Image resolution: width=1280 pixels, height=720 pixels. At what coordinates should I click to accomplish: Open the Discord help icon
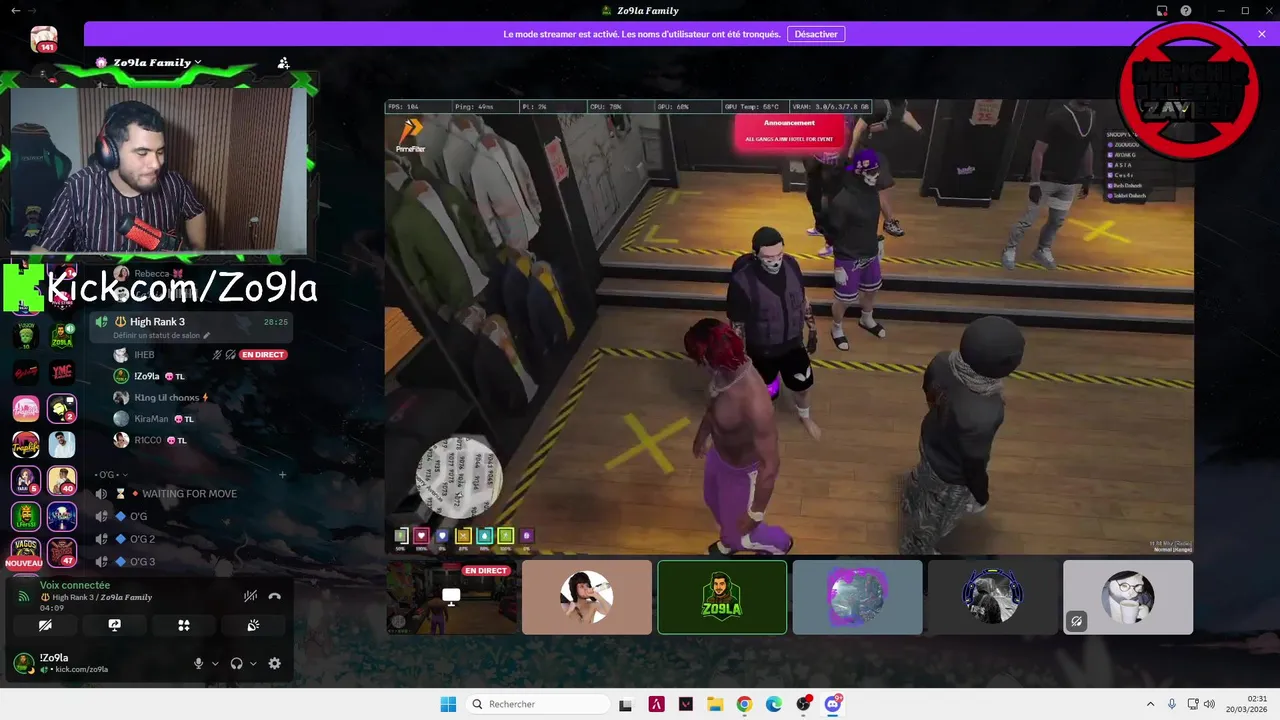(1185, 10)
